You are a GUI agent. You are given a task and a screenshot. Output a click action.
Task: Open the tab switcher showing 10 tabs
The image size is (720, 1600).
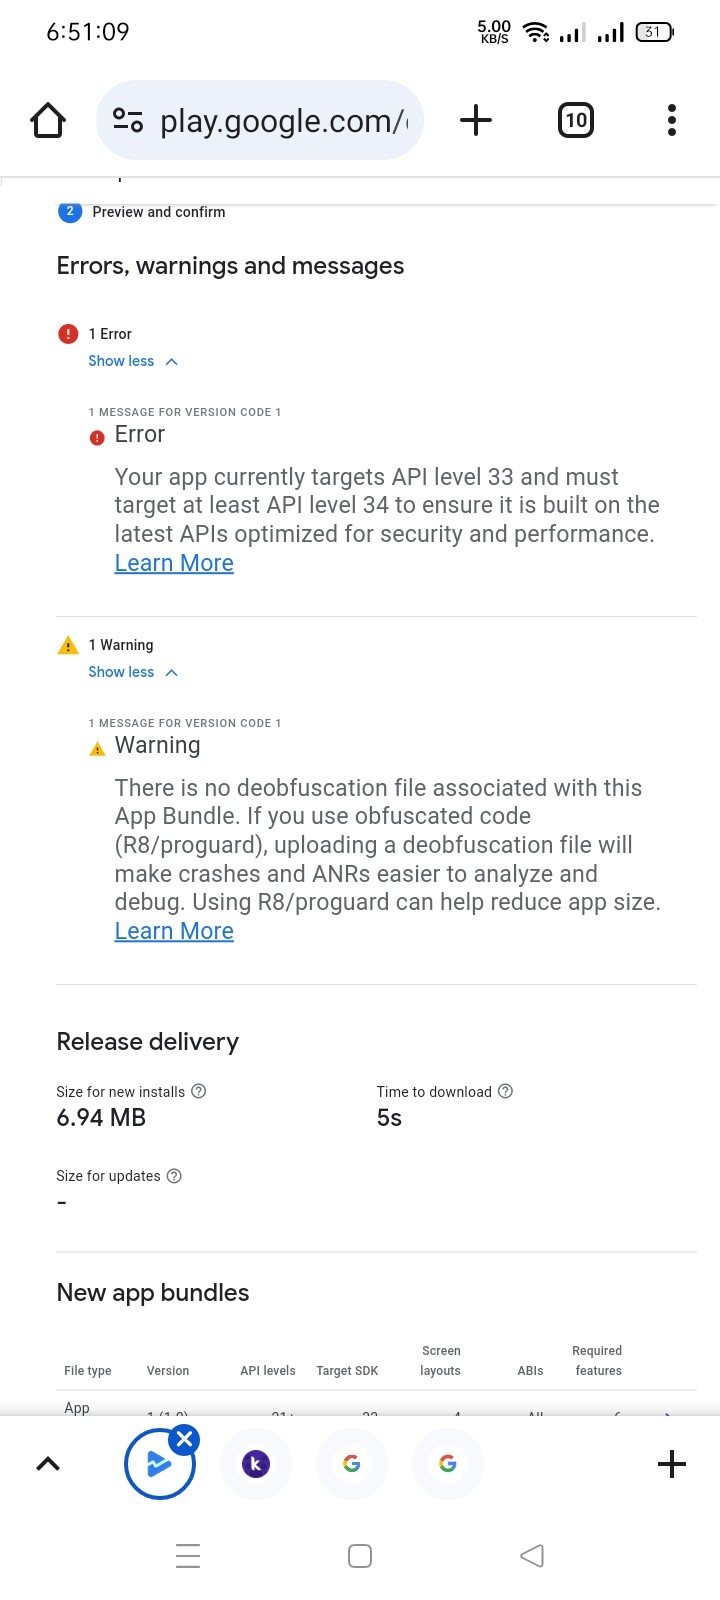[575, 121]
